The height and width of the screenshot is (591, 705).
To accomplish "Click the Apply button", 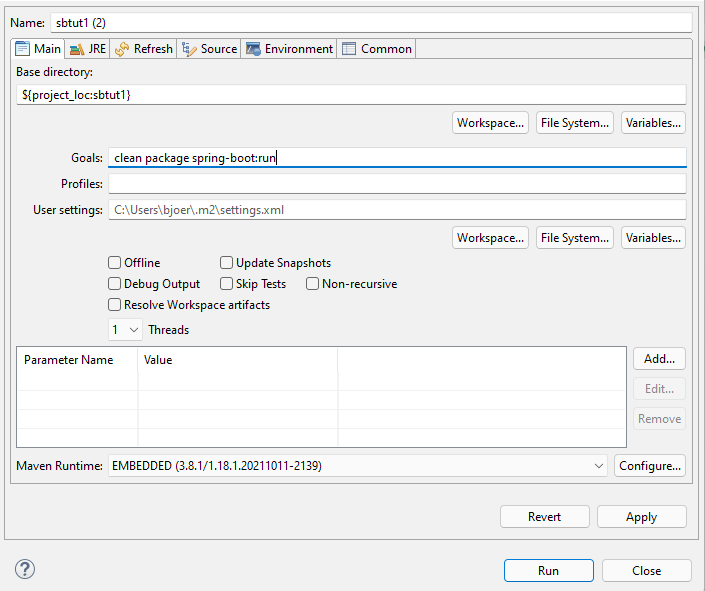I will (641, 517).
